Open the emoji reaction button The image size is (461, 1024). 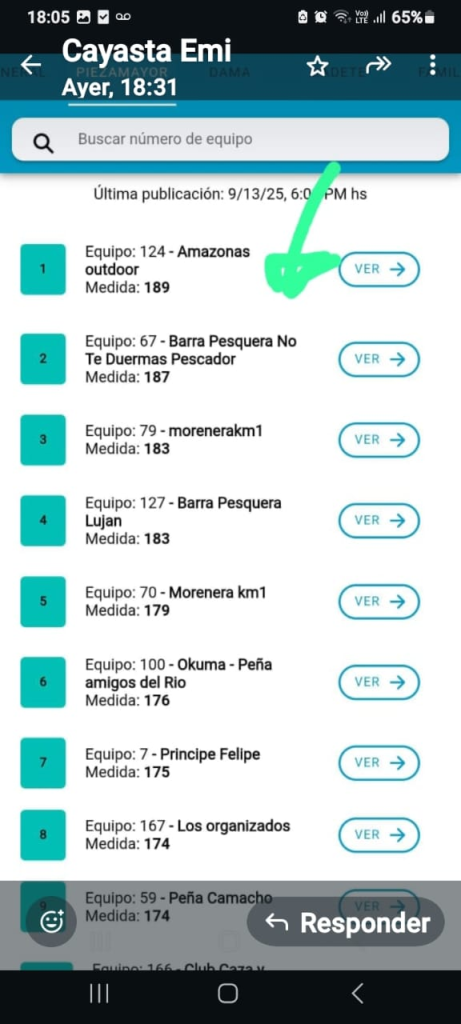[x=52, y=921]
